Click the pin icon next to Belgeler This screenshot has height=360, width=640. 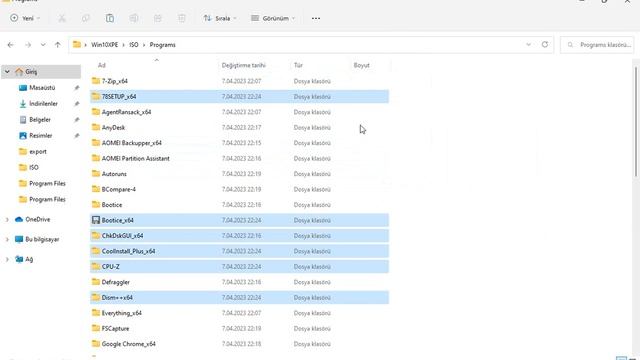pyautogui.click(x=77, y=120)
